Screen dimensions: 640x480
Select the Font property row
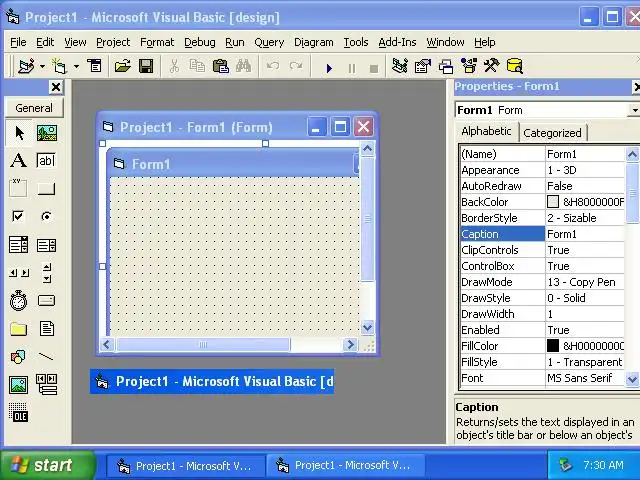tap(542, 378)
